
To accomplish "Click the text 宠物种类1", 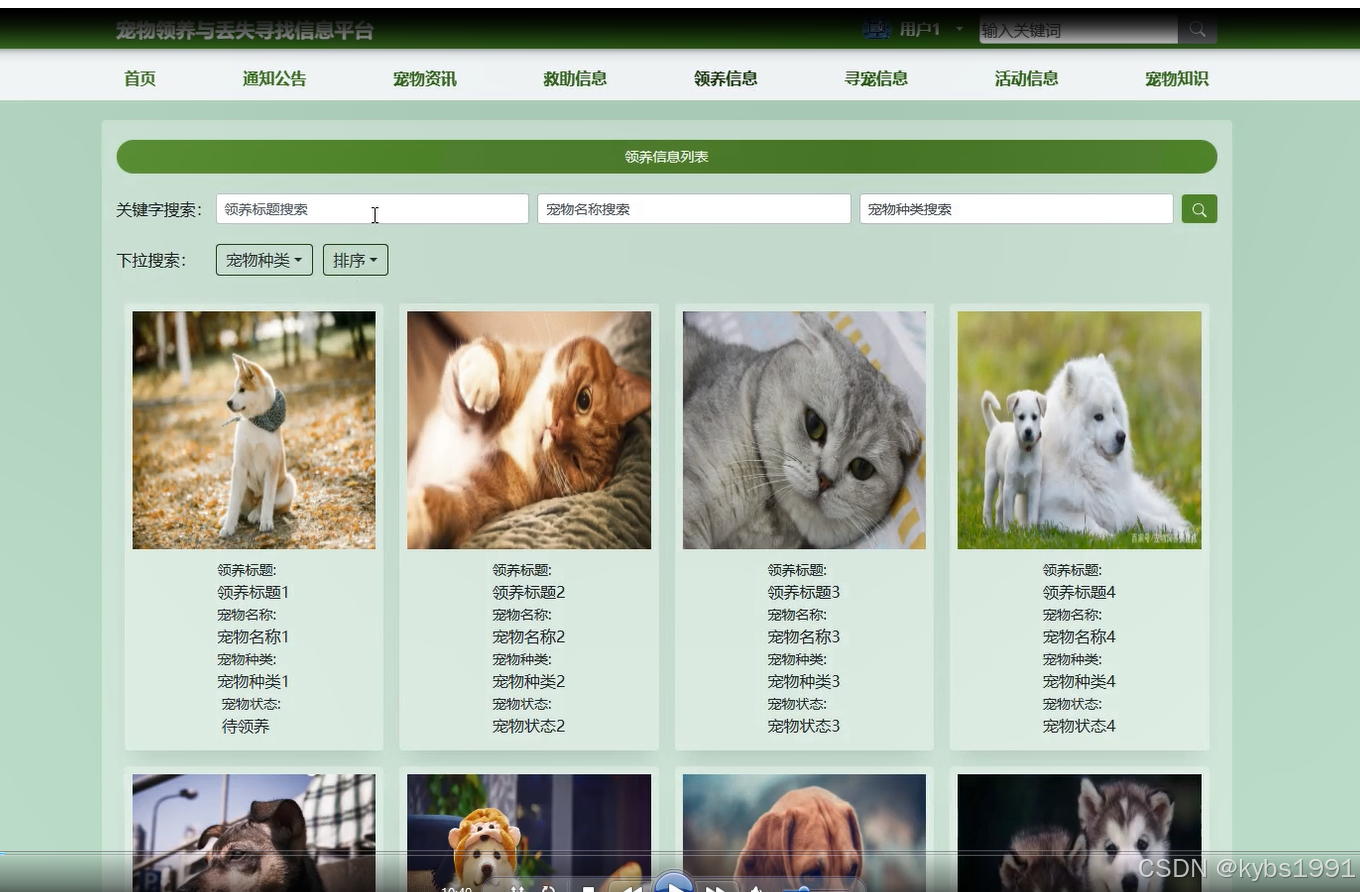I will 253,682.
